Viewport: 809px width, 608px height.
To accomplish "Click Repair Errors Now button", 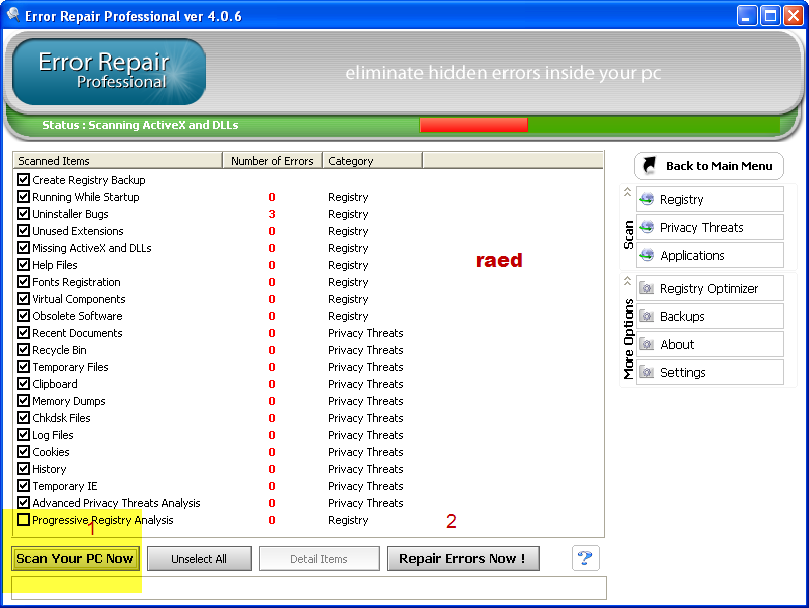I will (463, 558).
